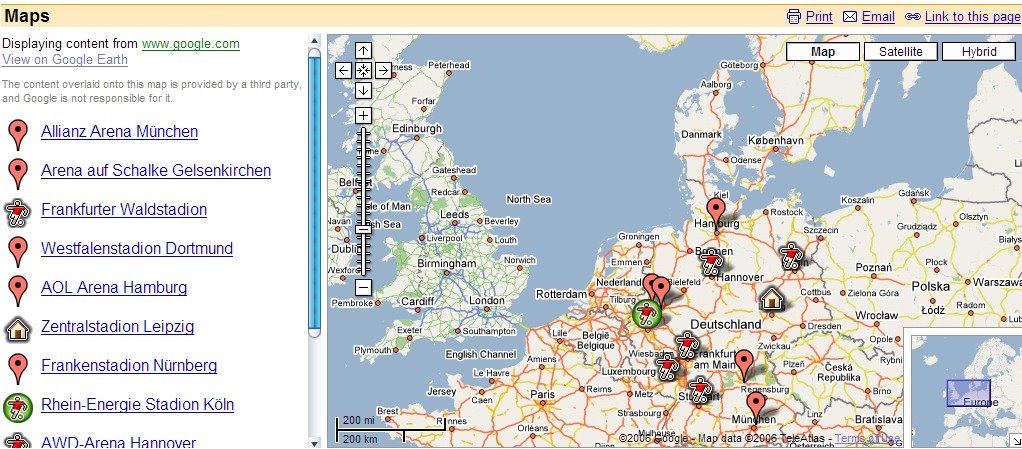
Task: Switch to Satellite view
Action: [901, 51]
